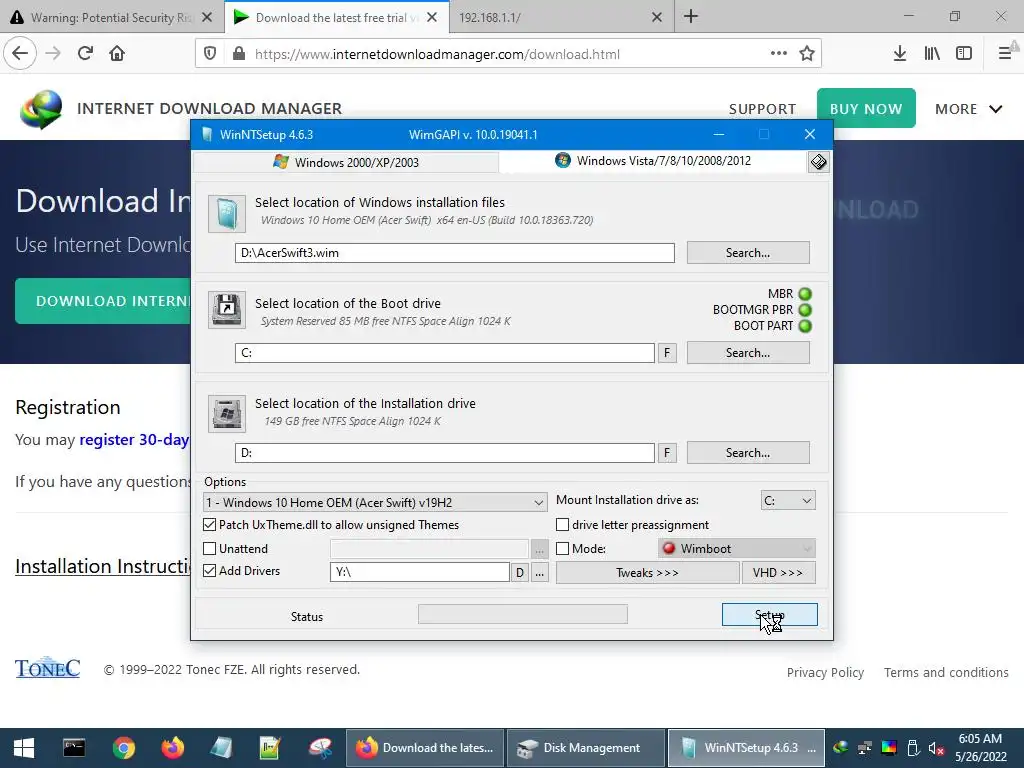Open page actions three-dot menu in address bar

click(778, 54)
